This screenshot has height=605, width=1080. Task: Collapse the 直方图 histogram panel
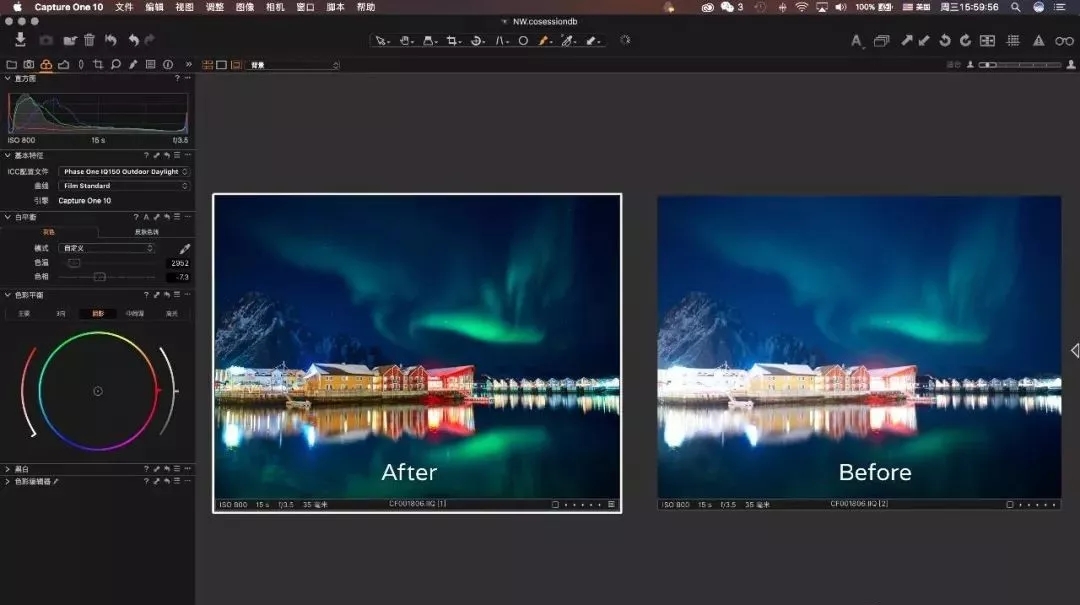click(x=8, y=79)
